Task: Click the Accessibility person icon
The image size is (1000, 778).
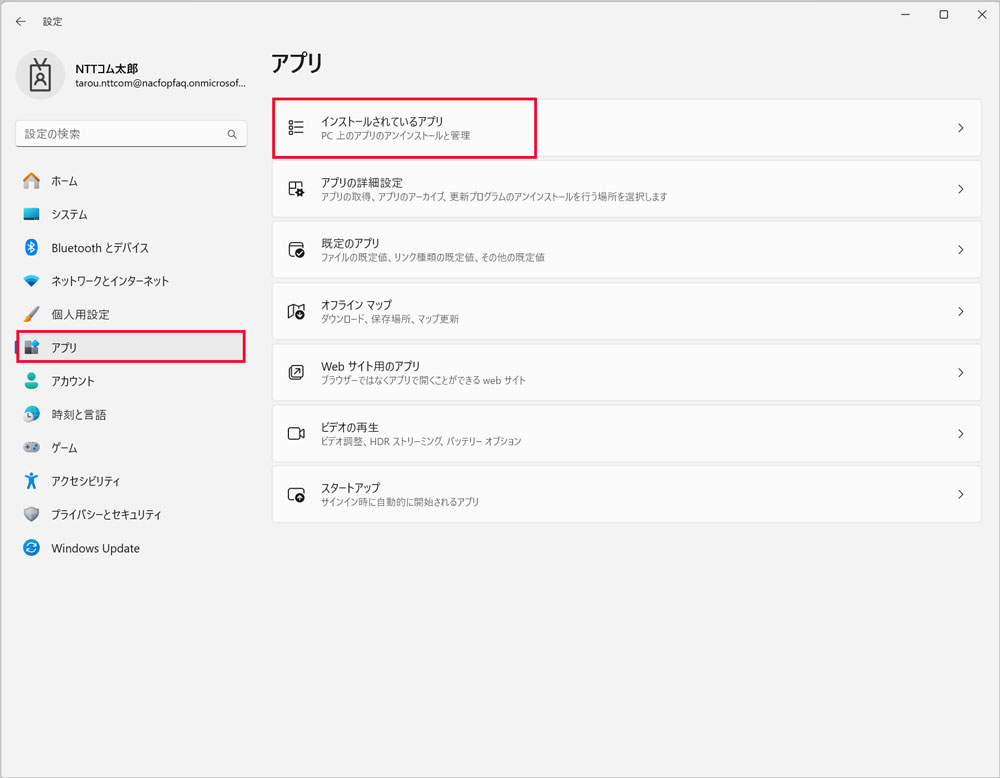Action: pyautogui.click(x=31, y=481)
